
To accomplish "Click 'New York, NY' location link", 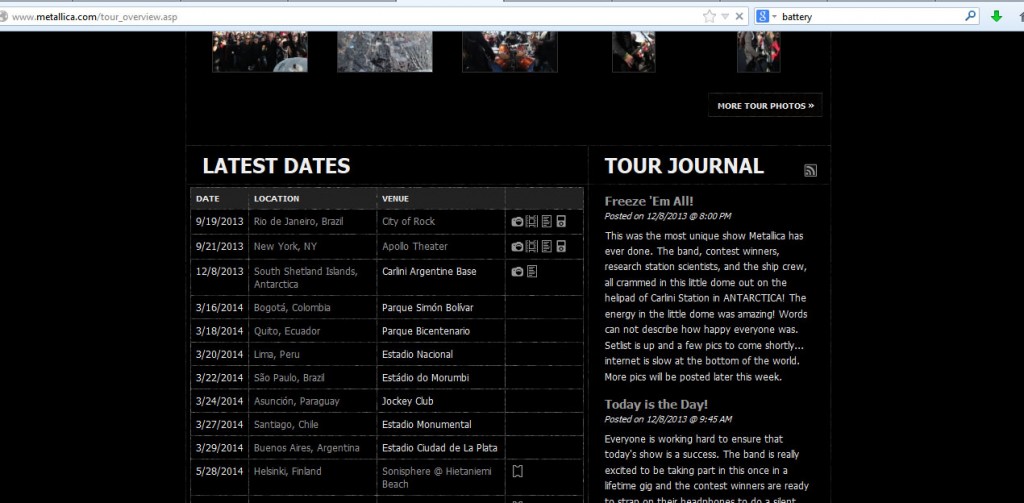I will pyautogui.click(x=285, y=246).
